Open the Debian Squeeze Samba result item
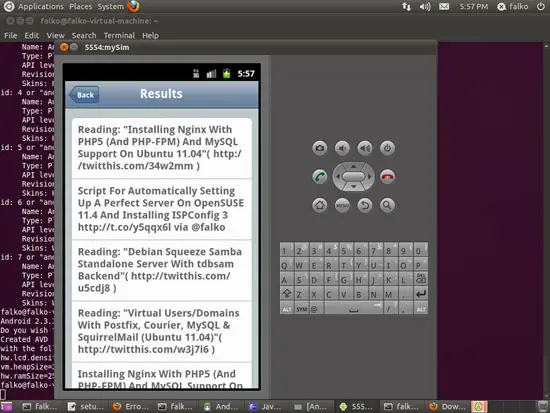The height and width of the screenshot is (413, 550). [162, 270]
